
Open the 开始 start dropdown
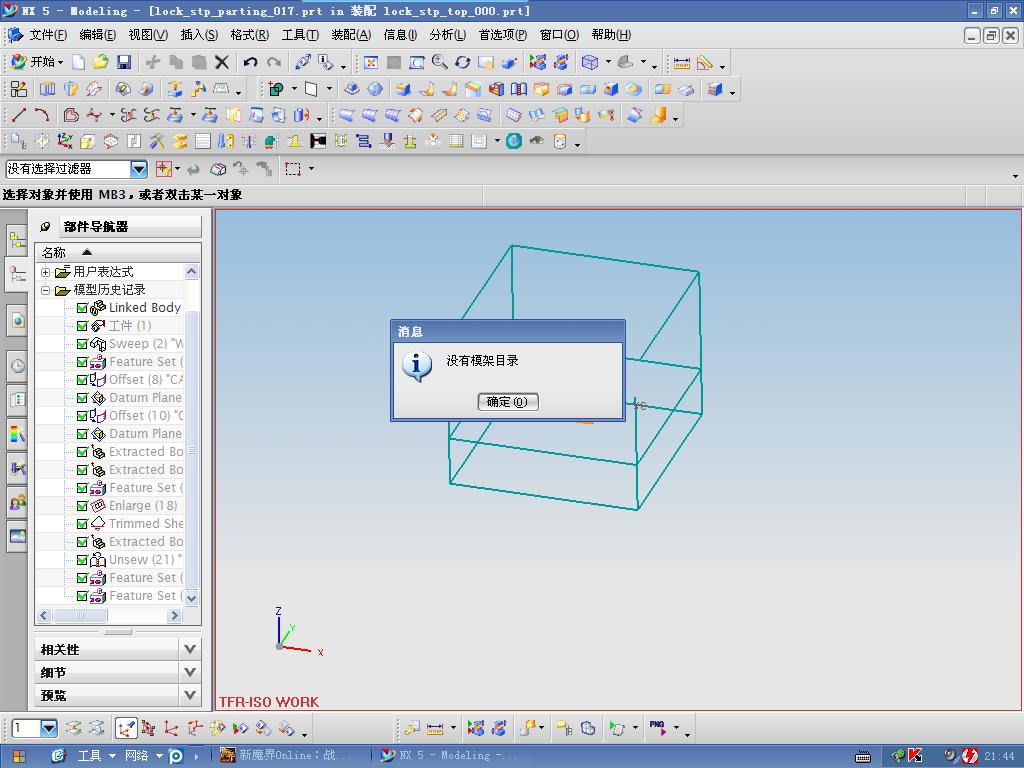(38, 62)
